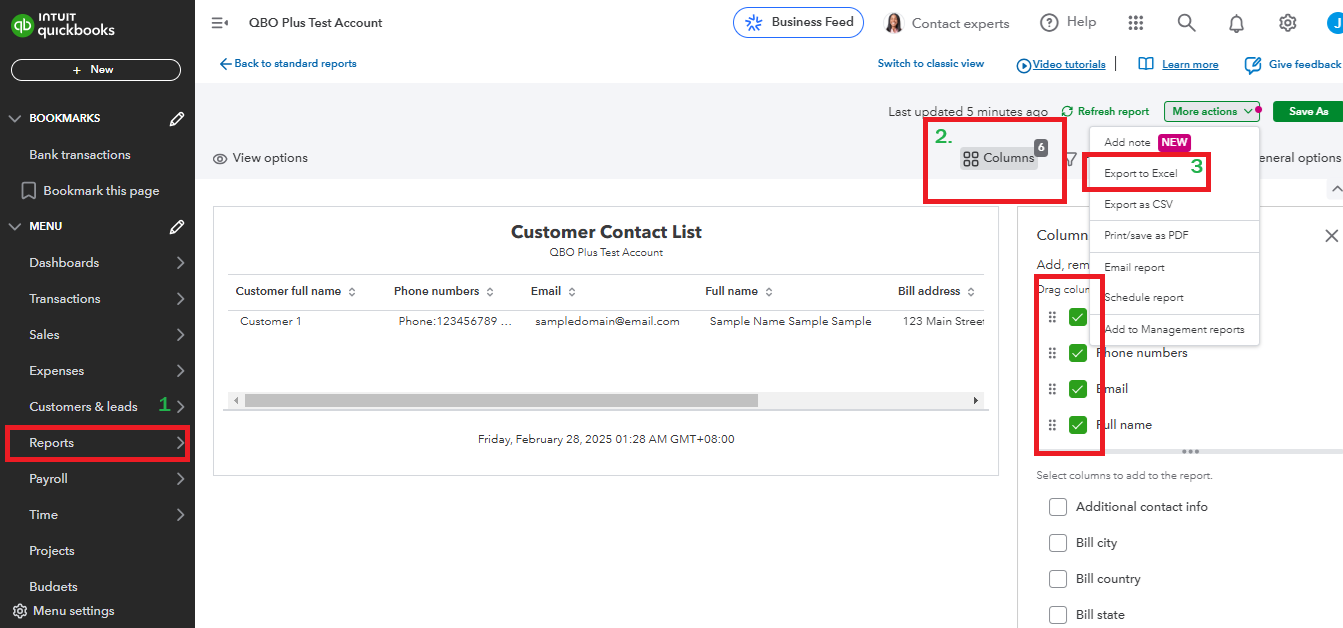Click the green Save As button
1343x628 pixels.
tap(1307, 112)
